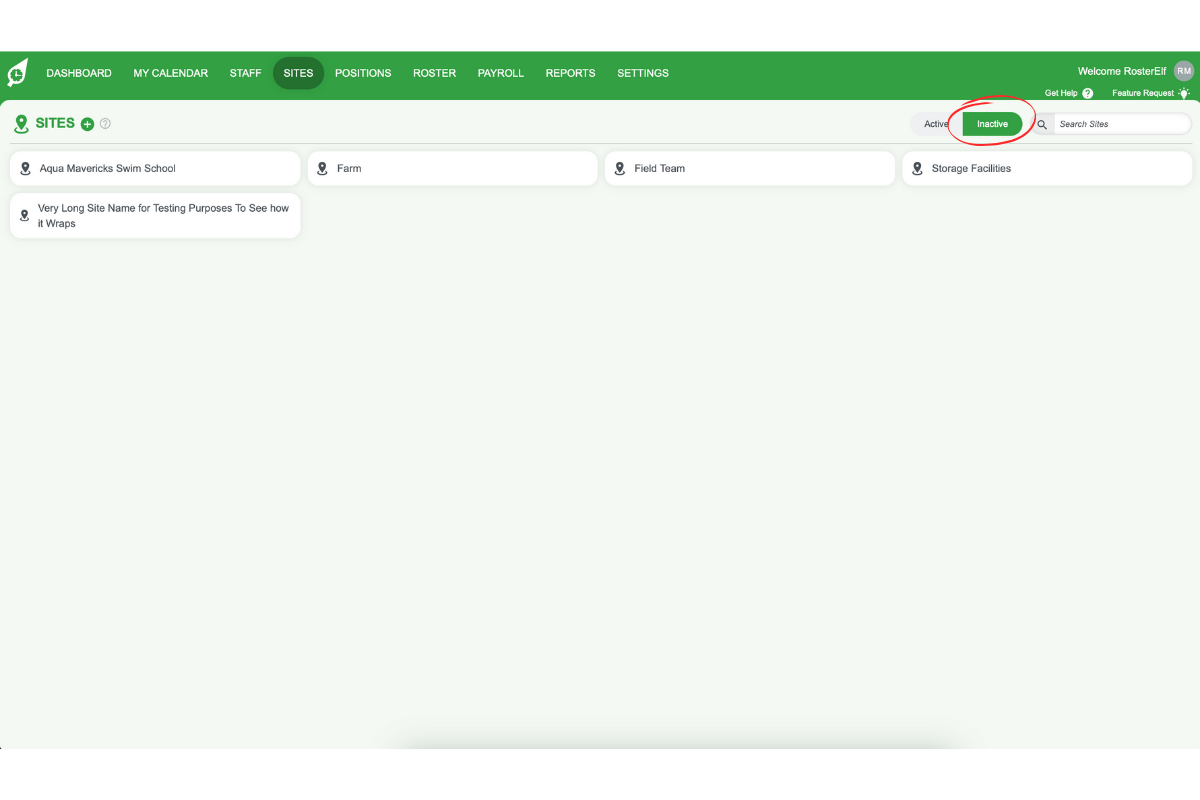The height and width of the screenshot is (800, 1200).
Task: Click the Feature Request lightbulb icon
Action: [1185, 93]
